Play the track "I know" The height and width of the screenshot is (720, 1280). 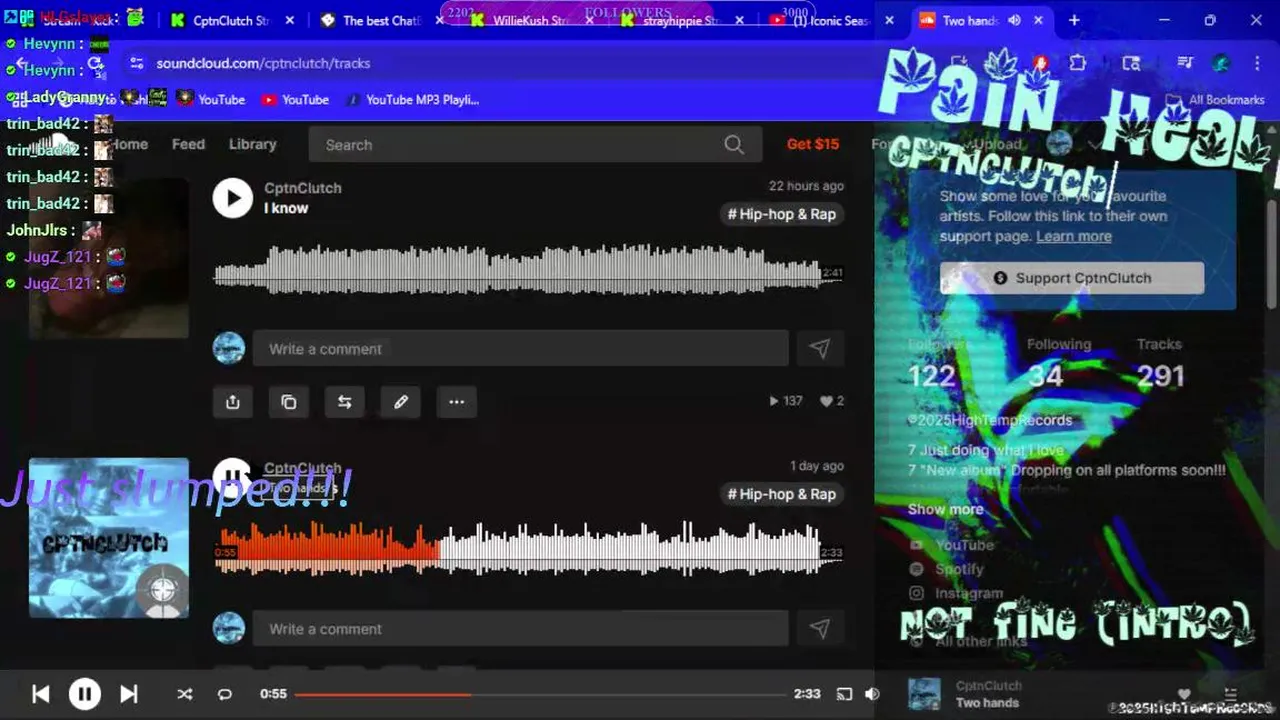[232, 198]
